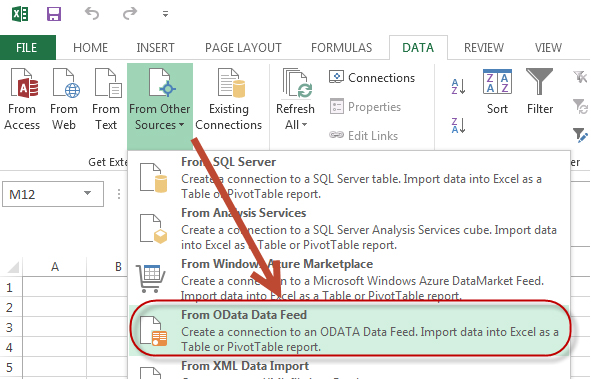Toggle the Filter button
This screenshot has width=591, height=379.
(540, 92)
